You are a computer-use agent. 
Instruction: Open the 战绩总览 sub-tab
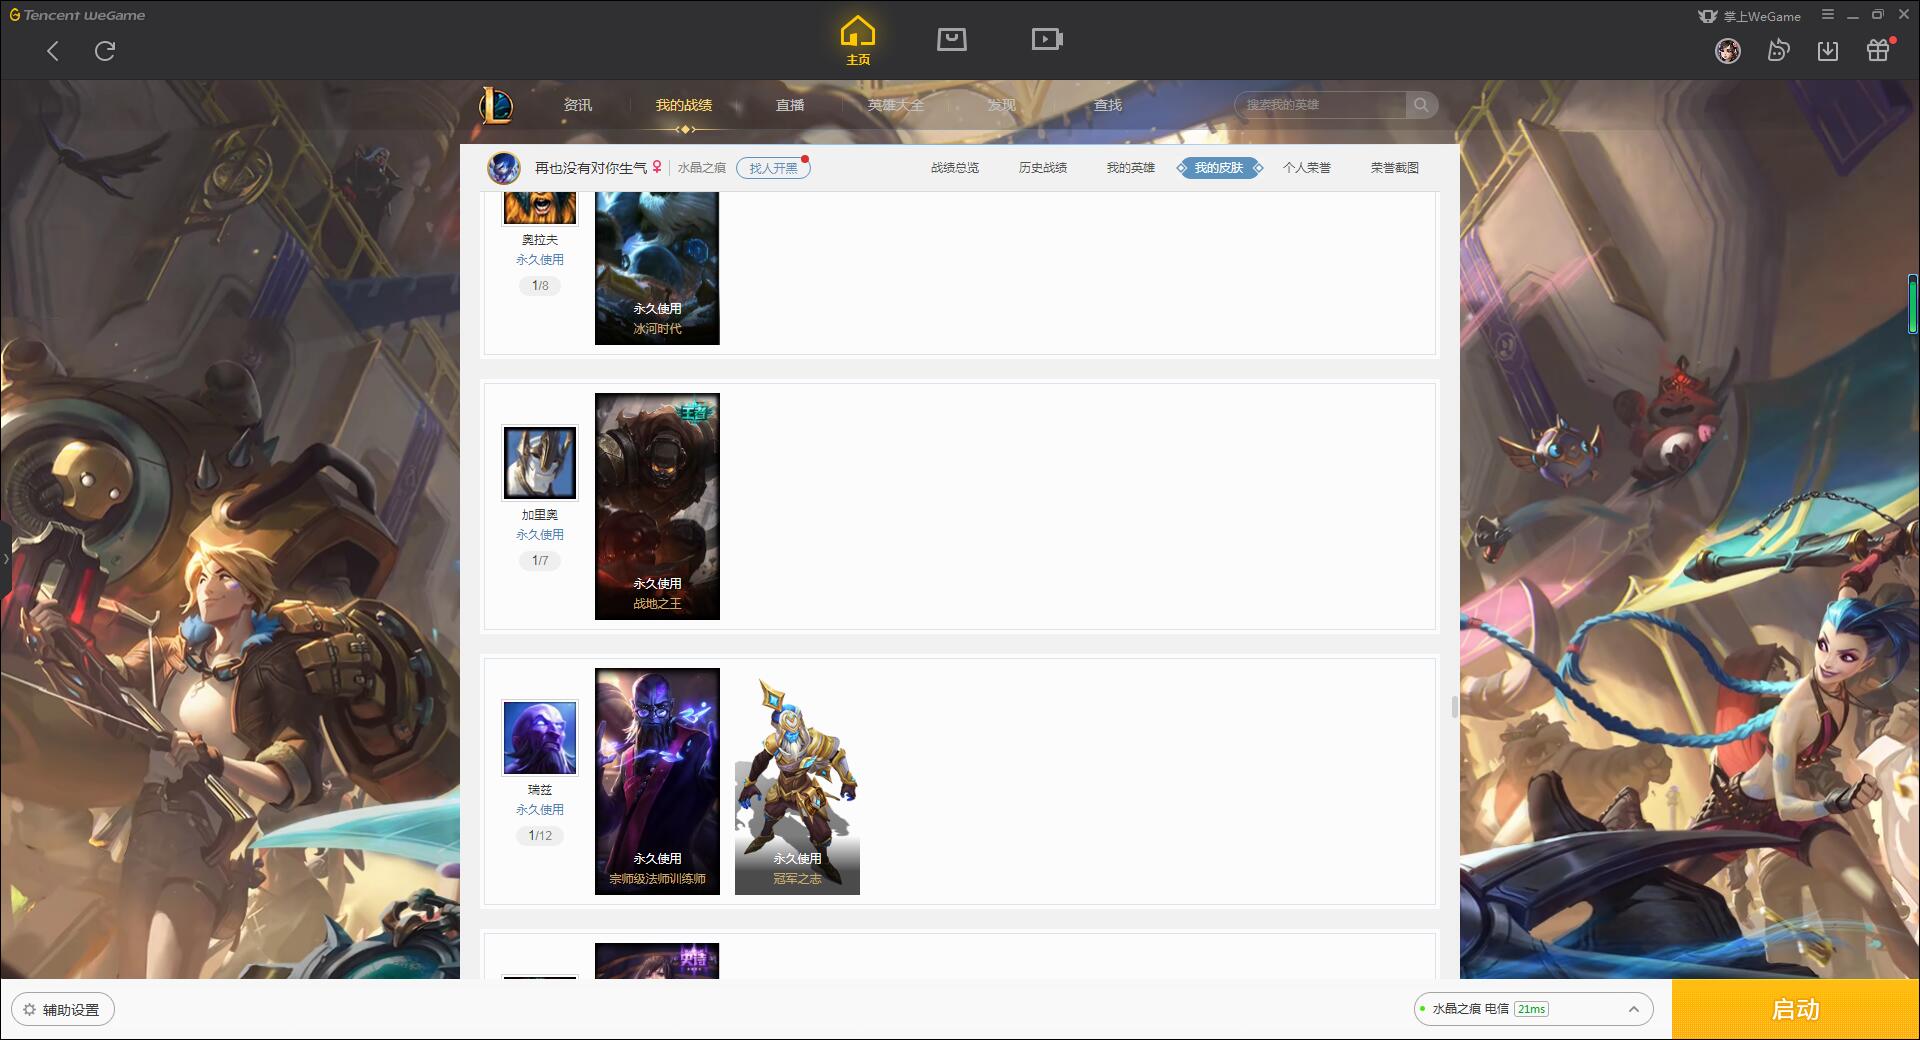(x=955, y=168)
